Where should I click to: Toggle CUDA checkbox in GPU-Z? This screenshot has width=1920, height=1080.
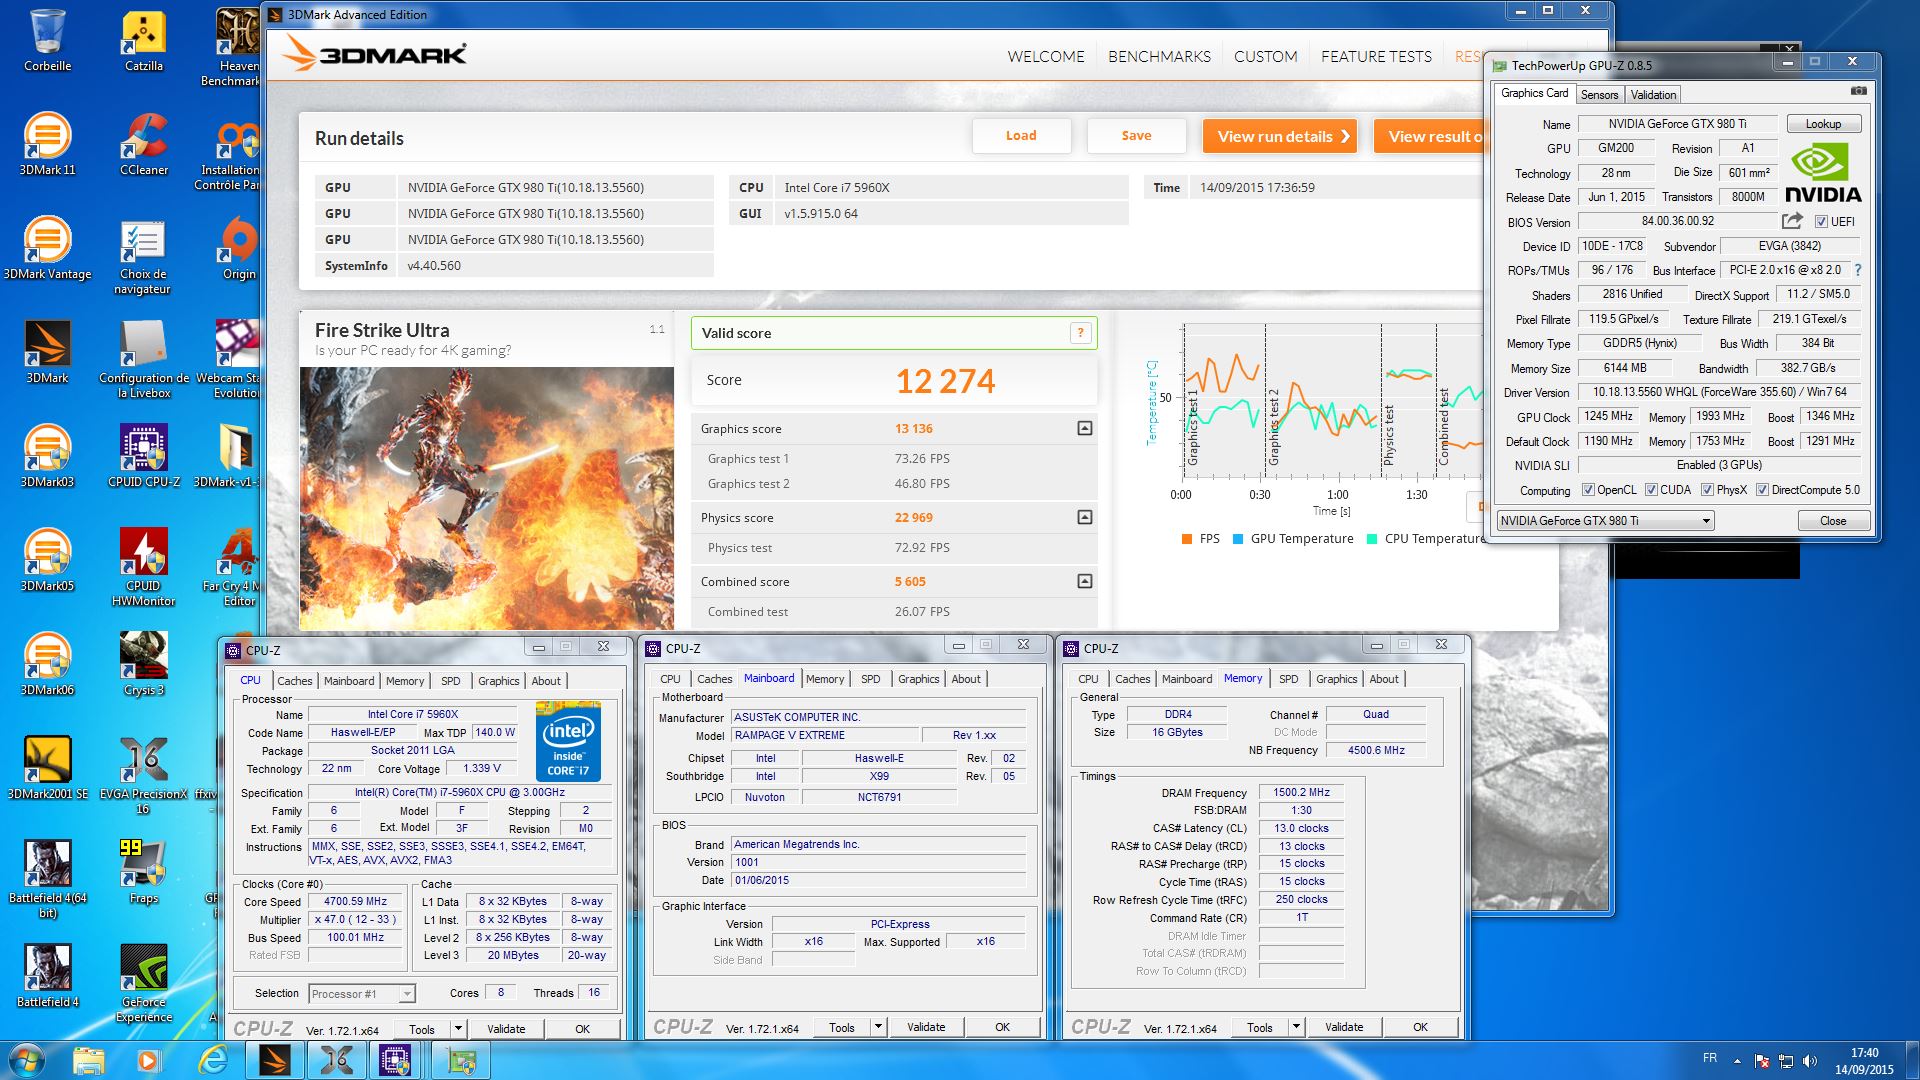[1651, 490]
